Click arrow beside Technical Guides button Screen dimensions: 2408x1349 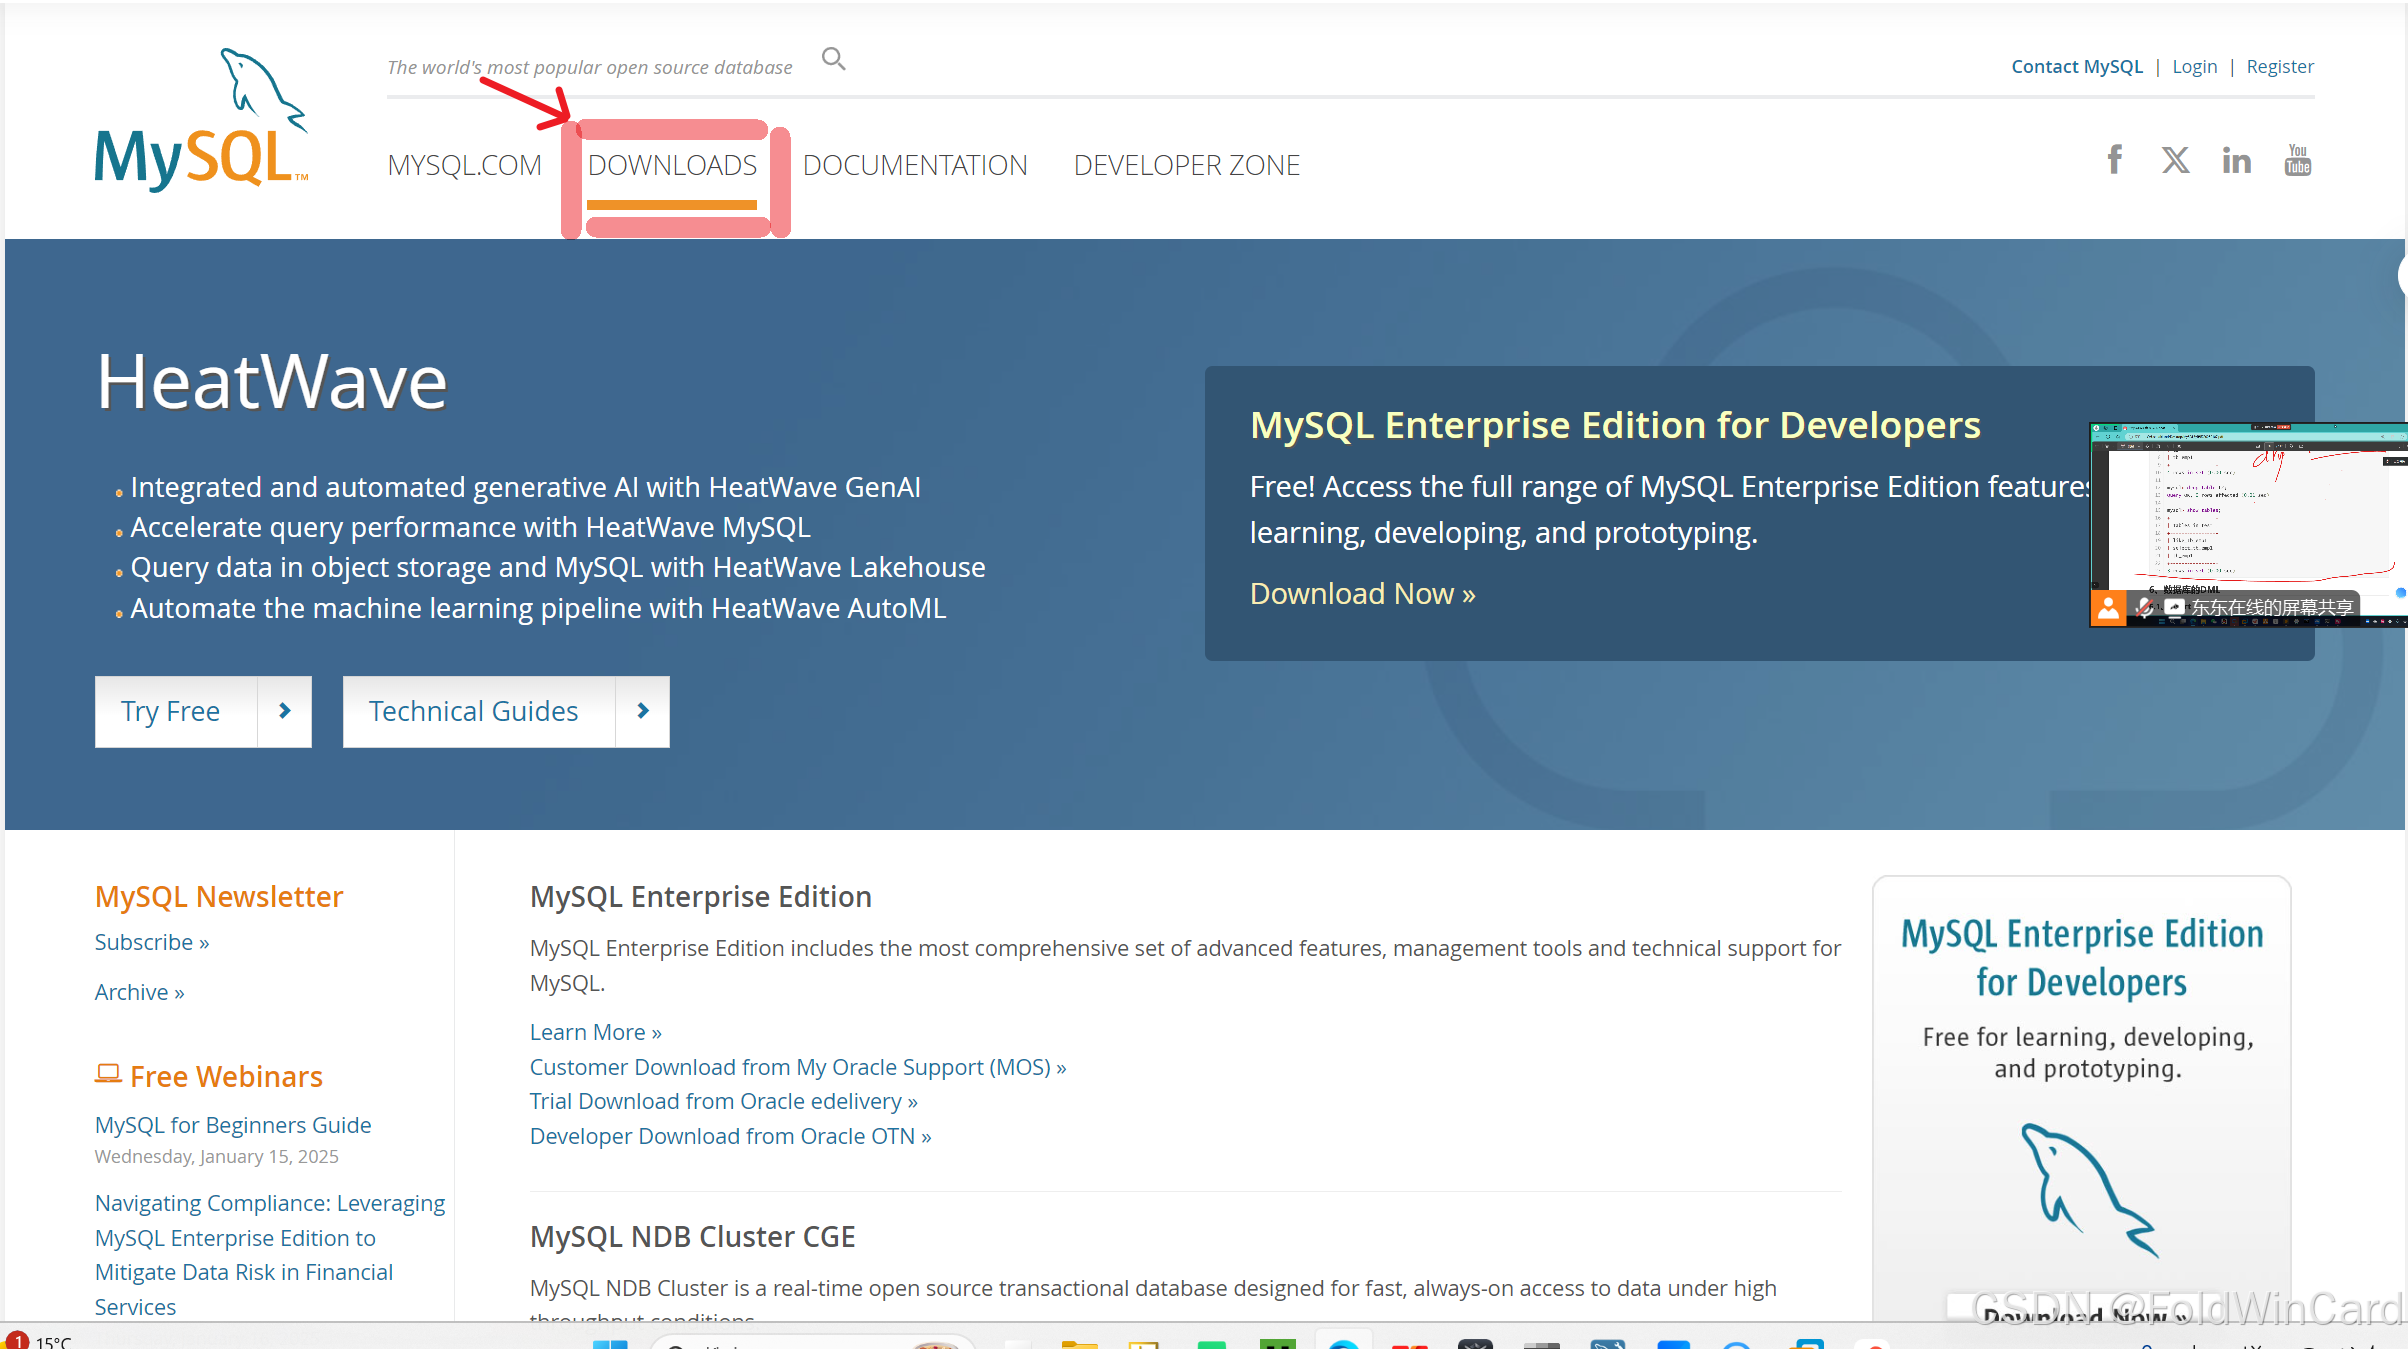coord(643,711)
